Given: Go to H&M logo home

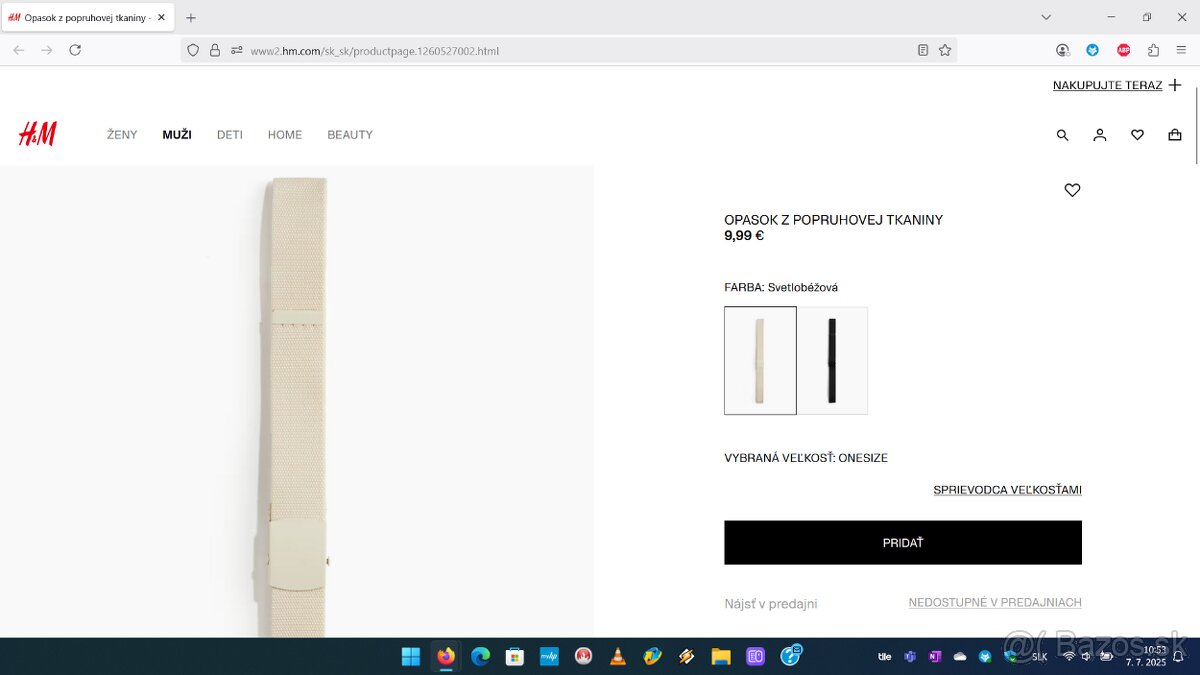Looking at the screenshot, I should point(38,134).
